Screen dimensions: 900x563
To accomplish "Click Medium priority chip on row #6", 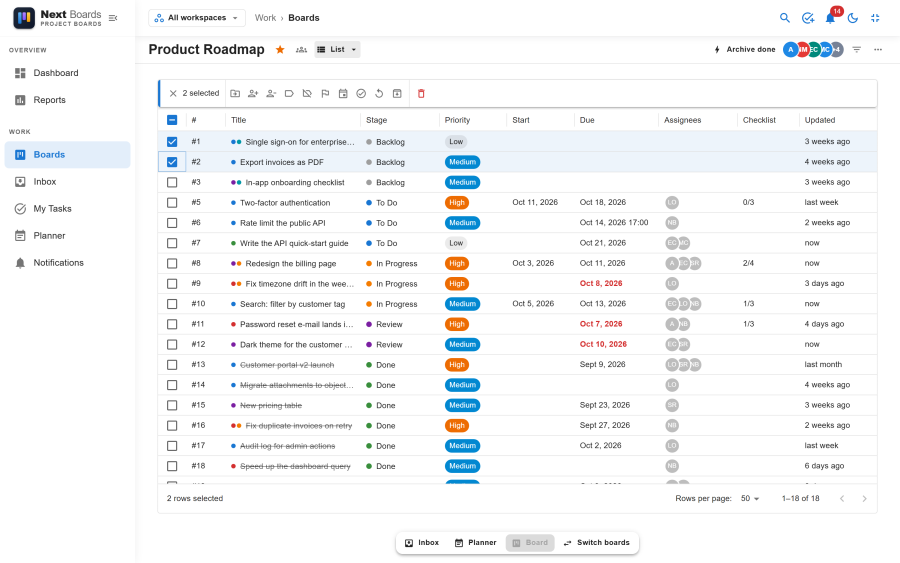I will pyautogui.click(x=462, y=223).
